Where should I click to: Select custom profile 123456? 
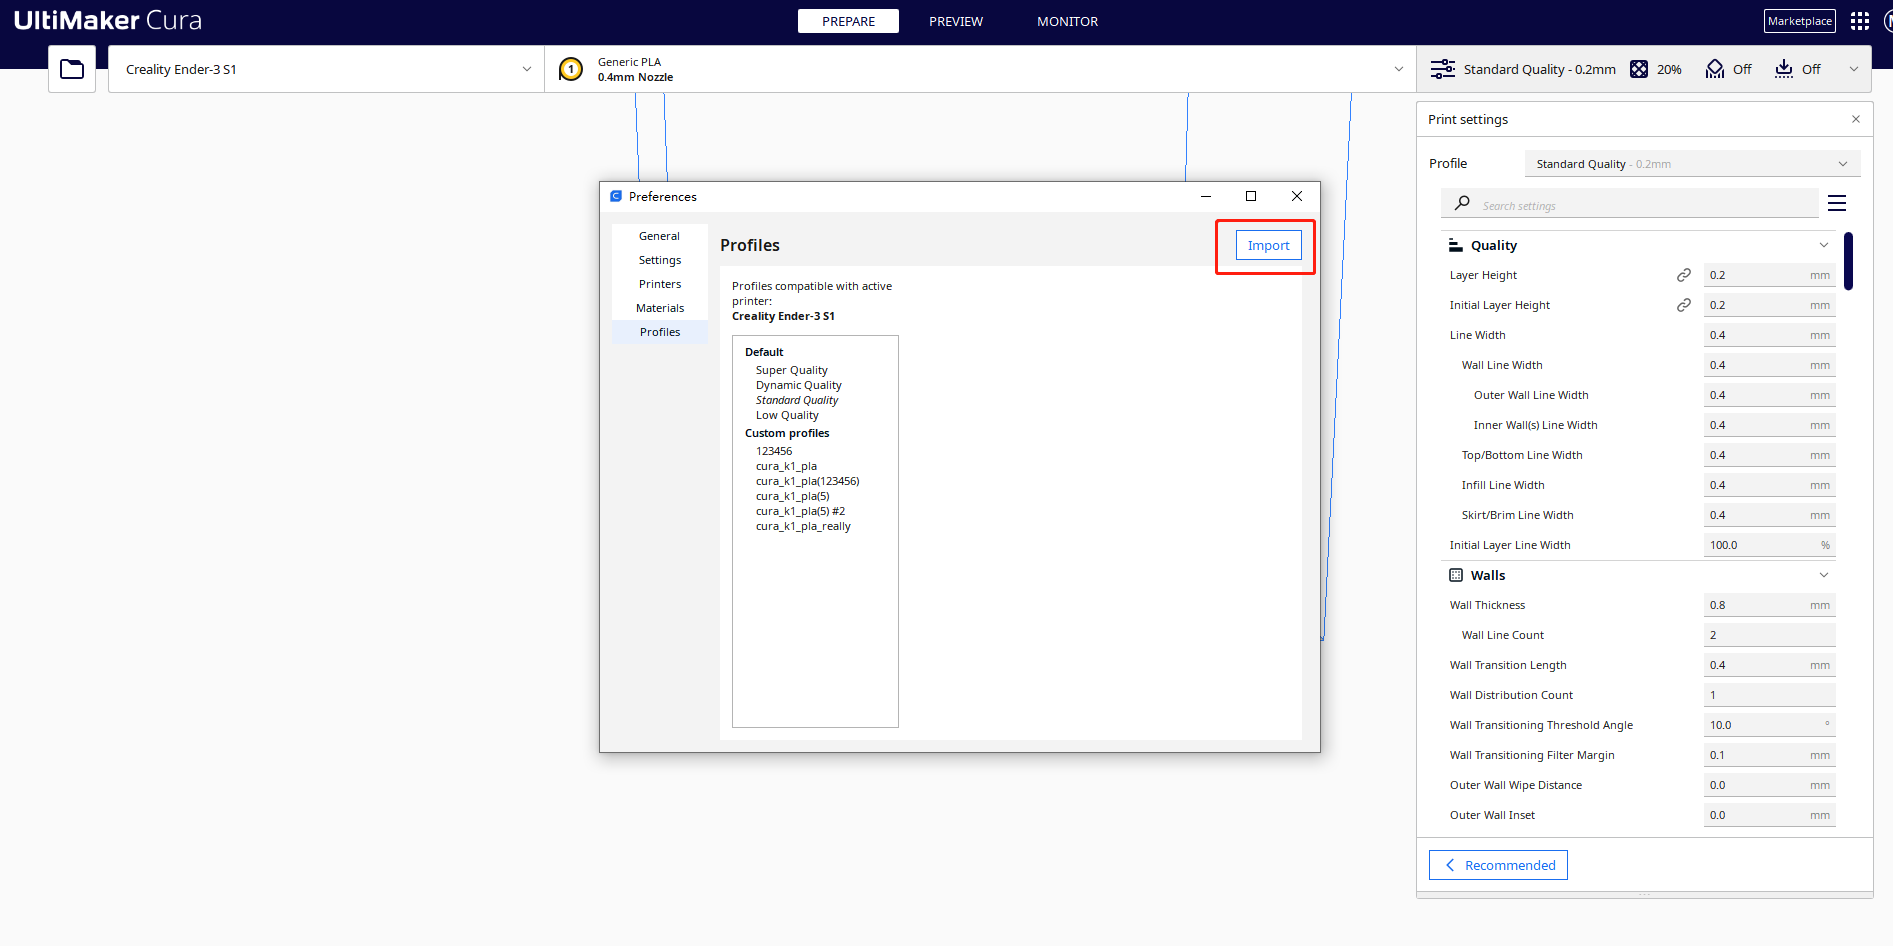(x=774, y=451)
